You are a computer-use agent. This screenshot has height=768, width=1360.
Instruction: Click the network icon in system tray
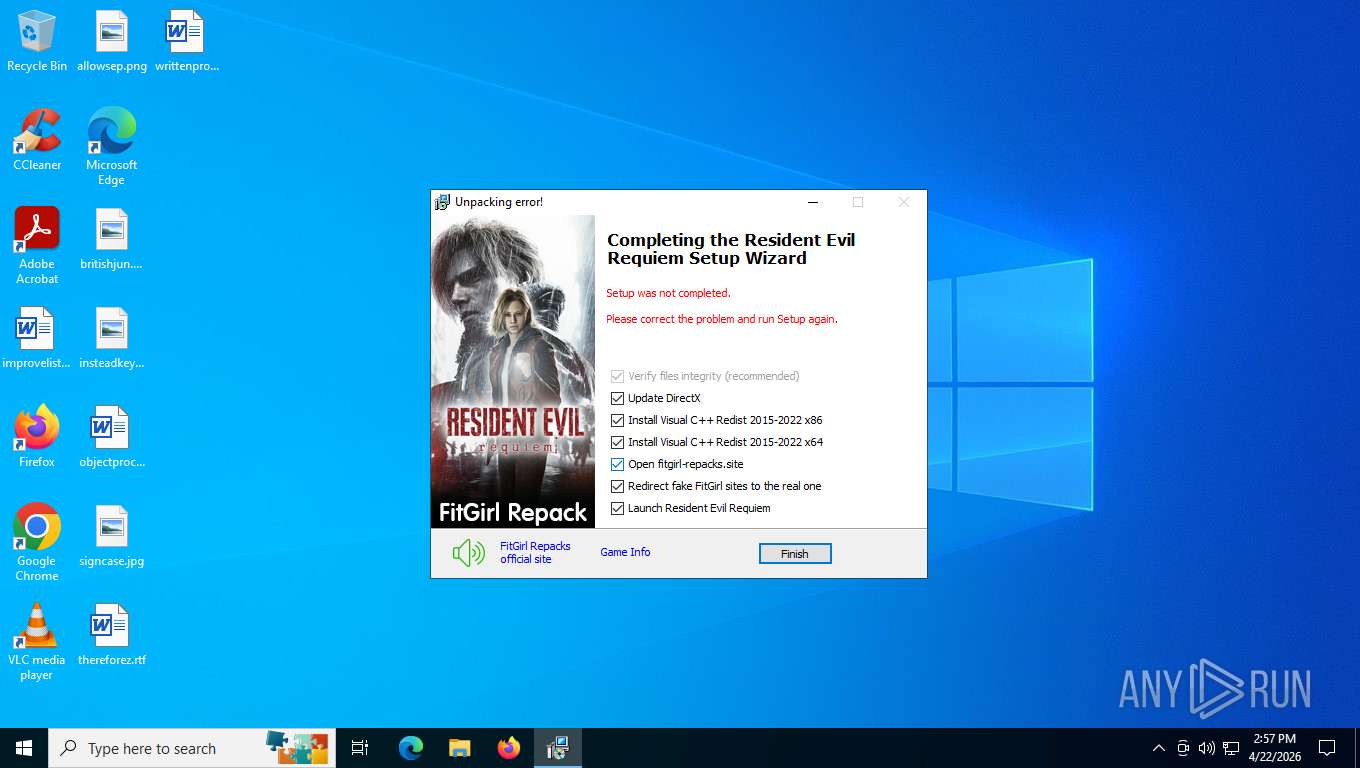(x=1231, y=748)
